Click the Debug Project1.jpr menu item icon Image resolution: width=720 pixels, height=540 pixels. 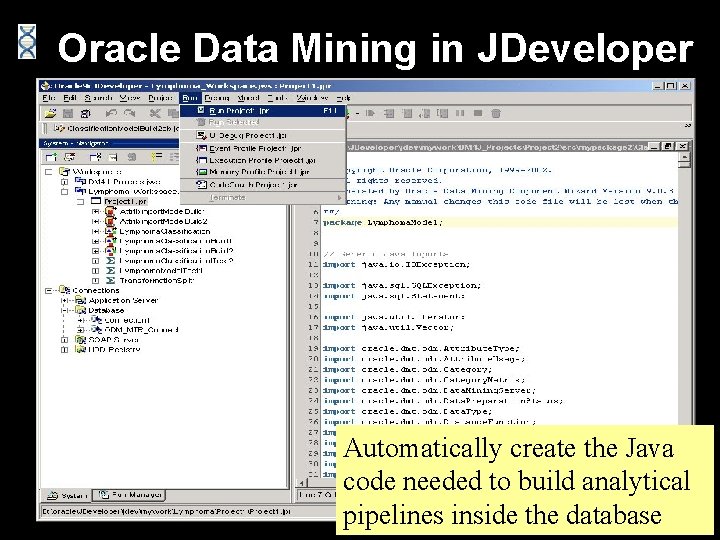tap(201, 135)
